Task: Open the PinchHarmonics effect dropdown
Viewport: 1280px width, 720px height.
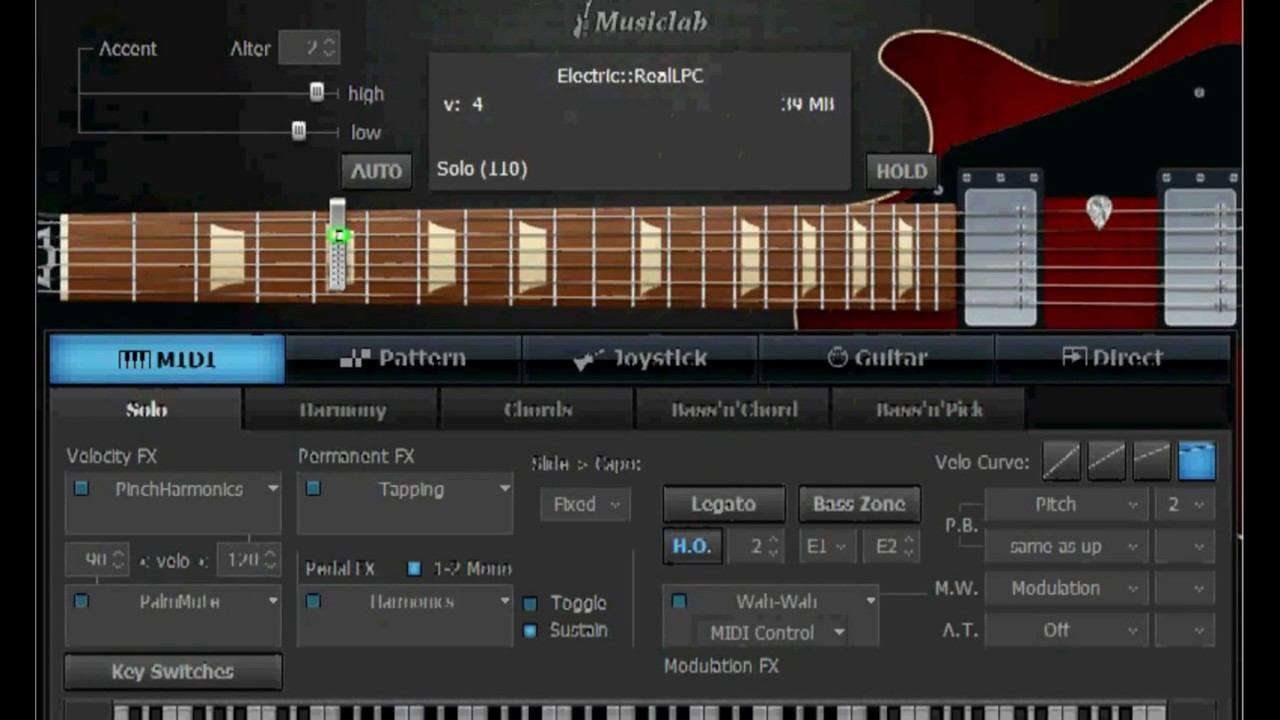Action: pyautogui.click(x=272, y=489)
